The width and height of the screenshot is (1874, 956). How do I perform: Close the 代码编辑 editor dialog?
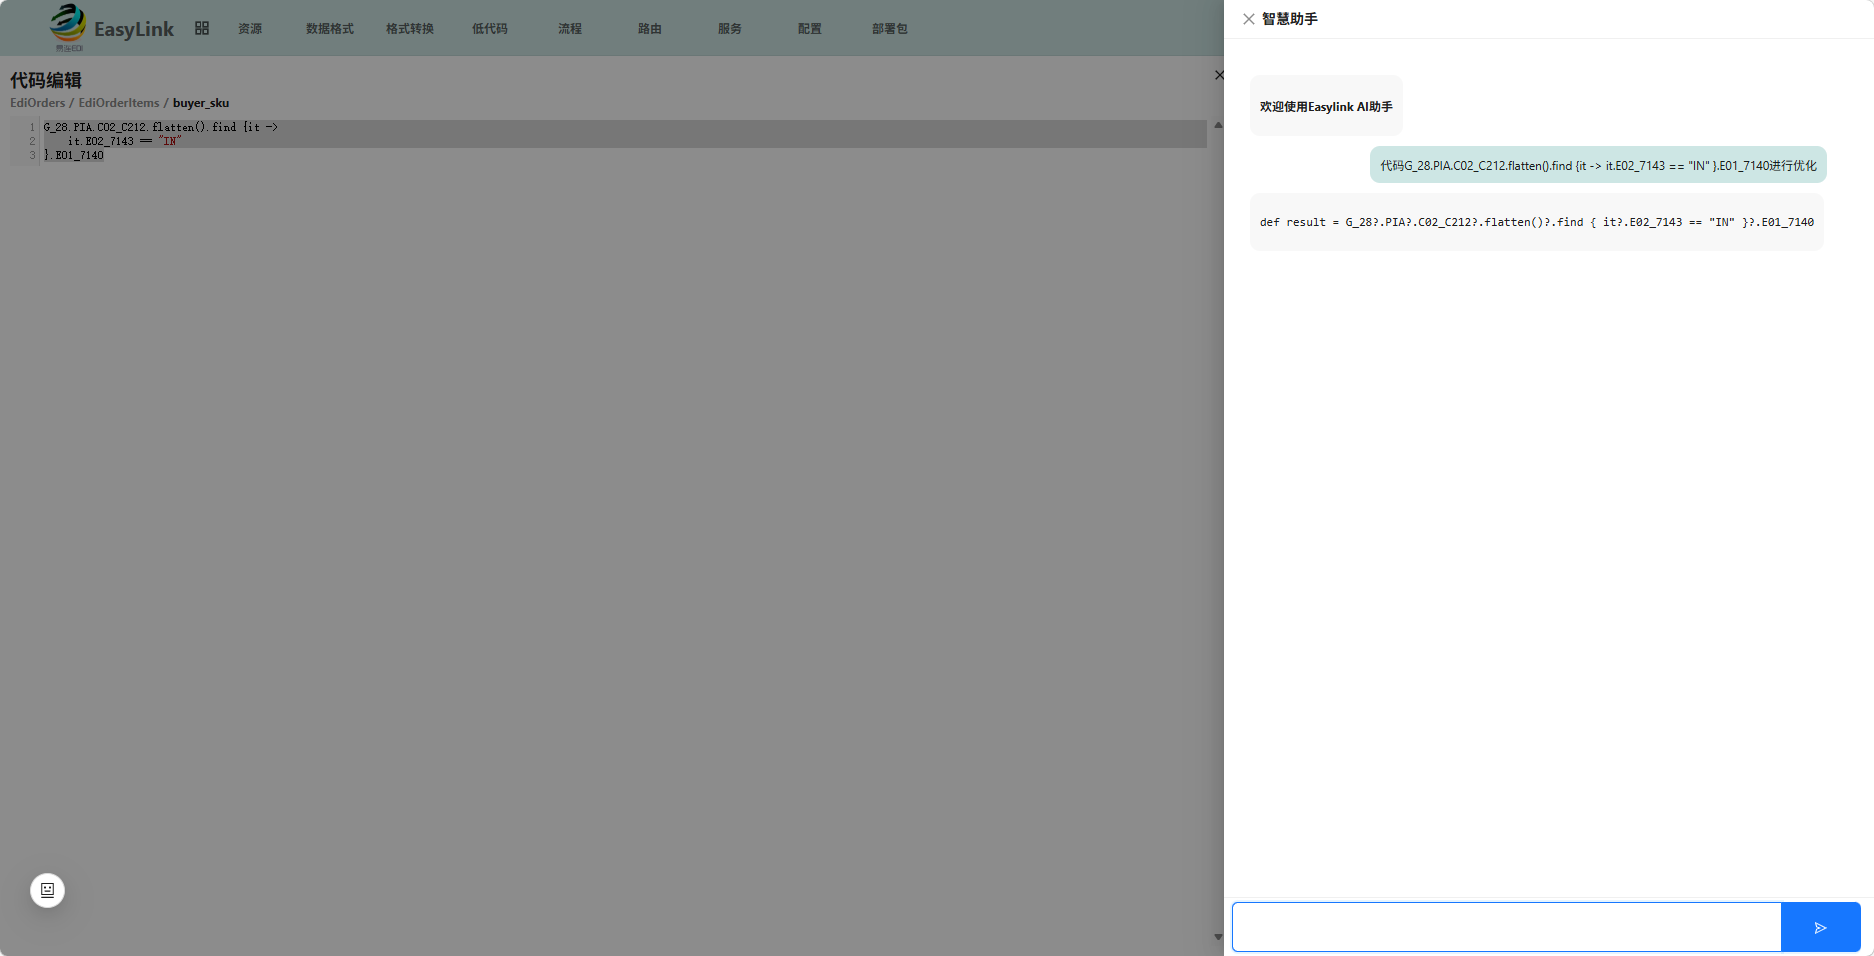click(1218, 75)
